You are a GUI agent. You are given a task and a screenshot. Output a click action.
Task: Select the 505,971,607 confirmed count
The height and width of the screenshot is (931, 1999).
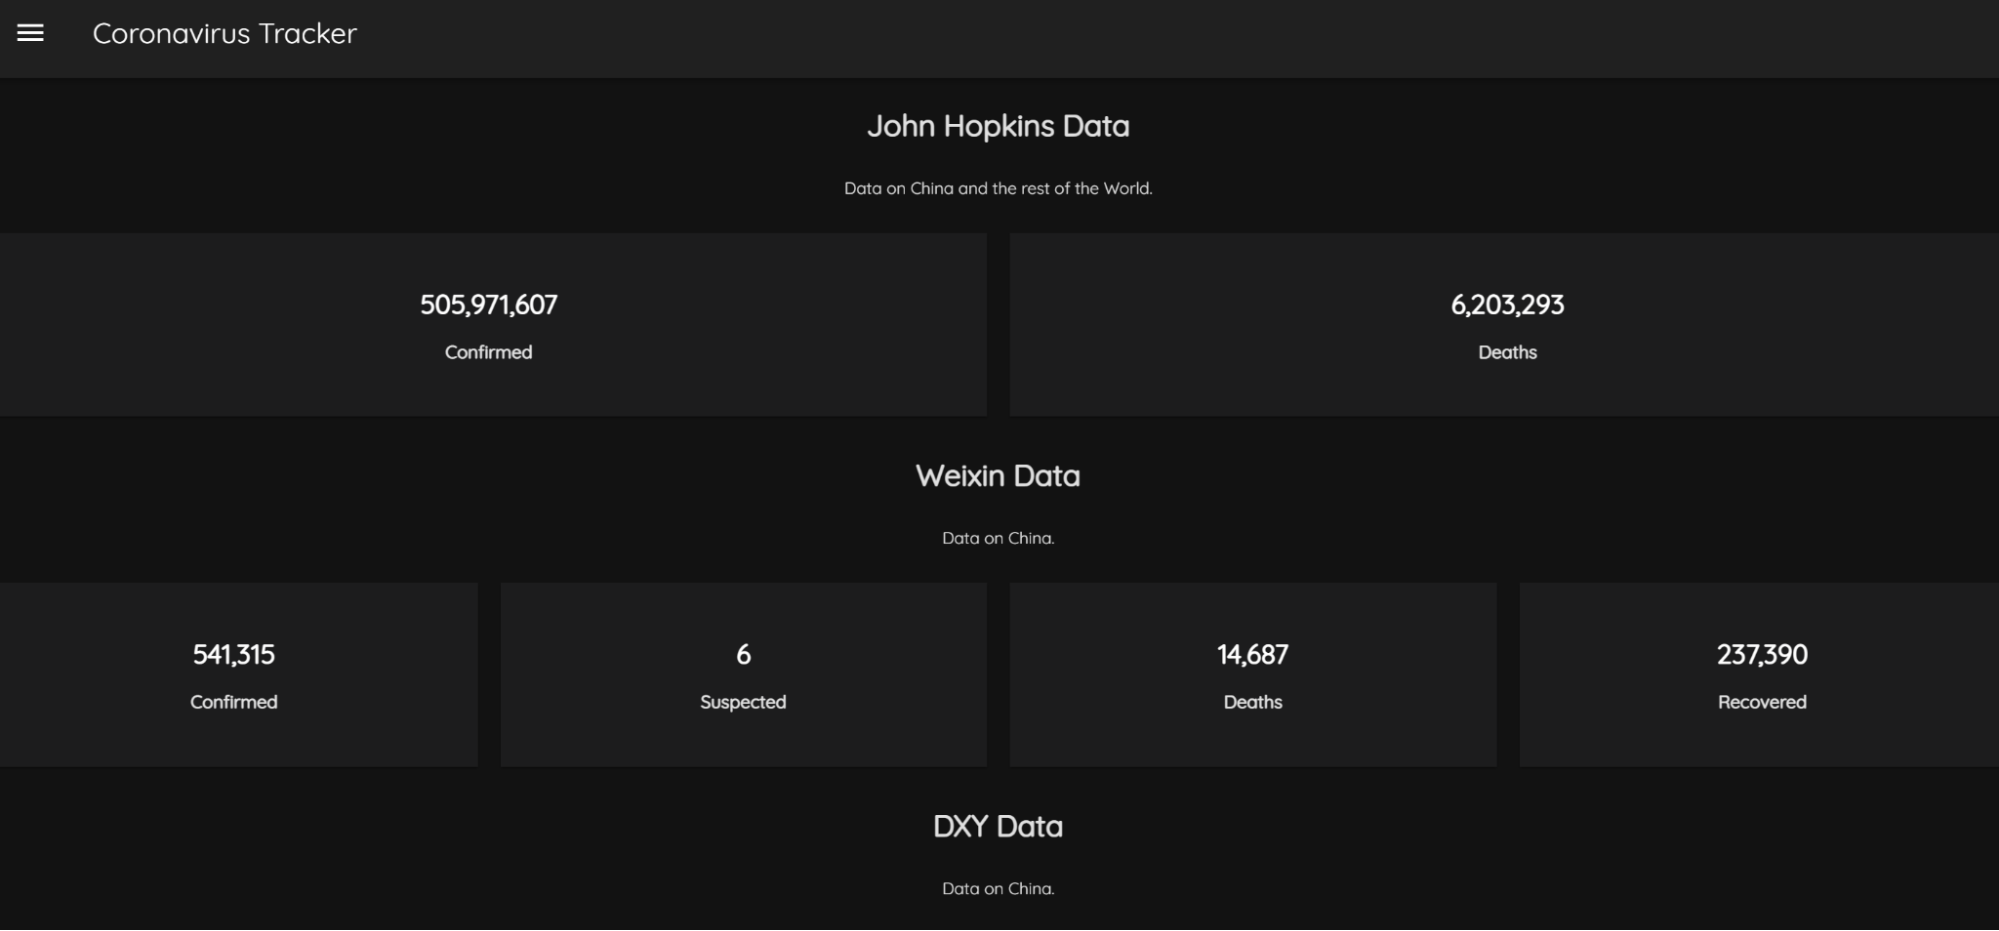click(x=488, y=305)
